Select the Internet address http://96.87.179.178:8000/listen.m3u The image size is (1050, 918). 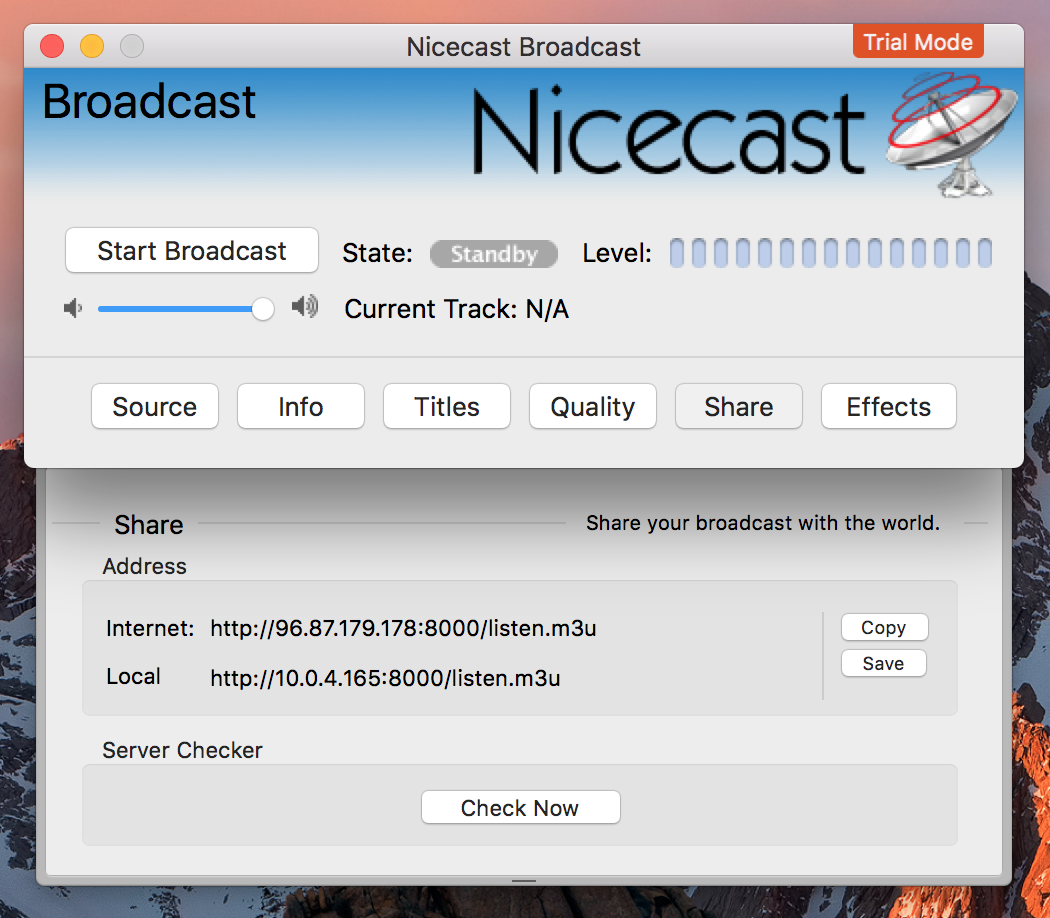coord(403,628)
